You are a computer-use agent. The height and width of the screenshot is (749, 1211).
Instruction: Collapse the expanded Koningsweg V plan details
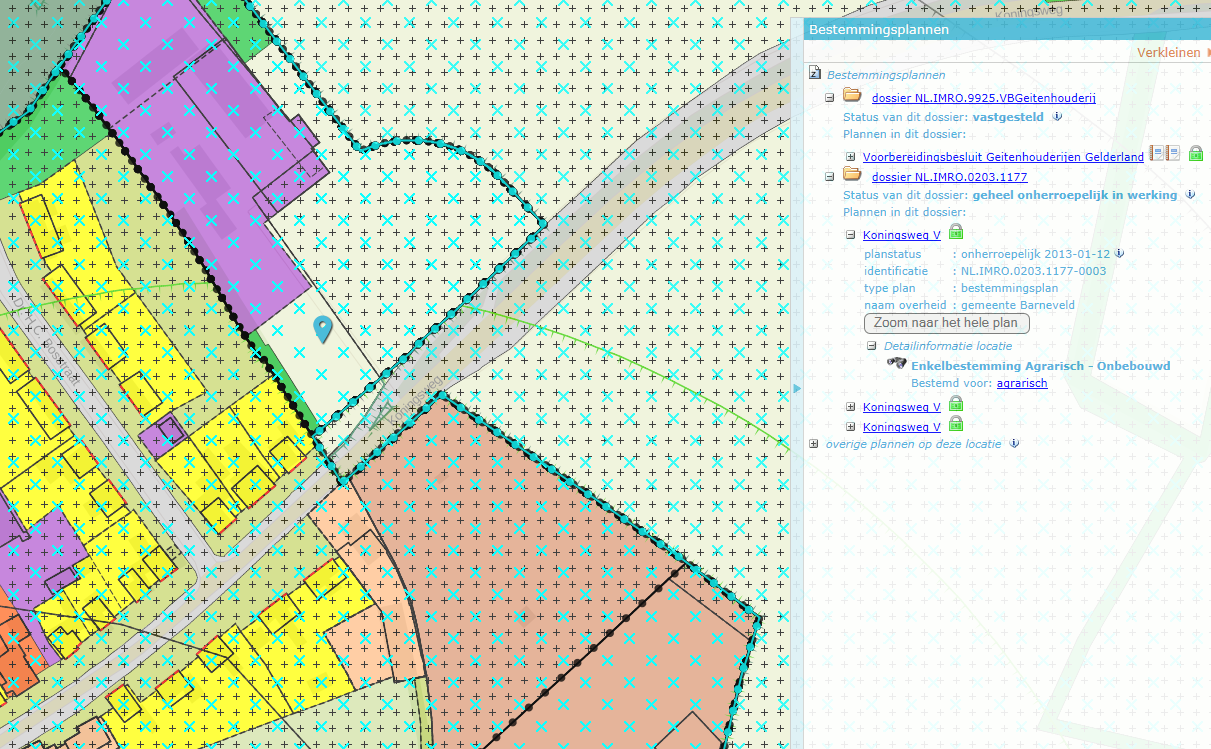click(850, 236)
